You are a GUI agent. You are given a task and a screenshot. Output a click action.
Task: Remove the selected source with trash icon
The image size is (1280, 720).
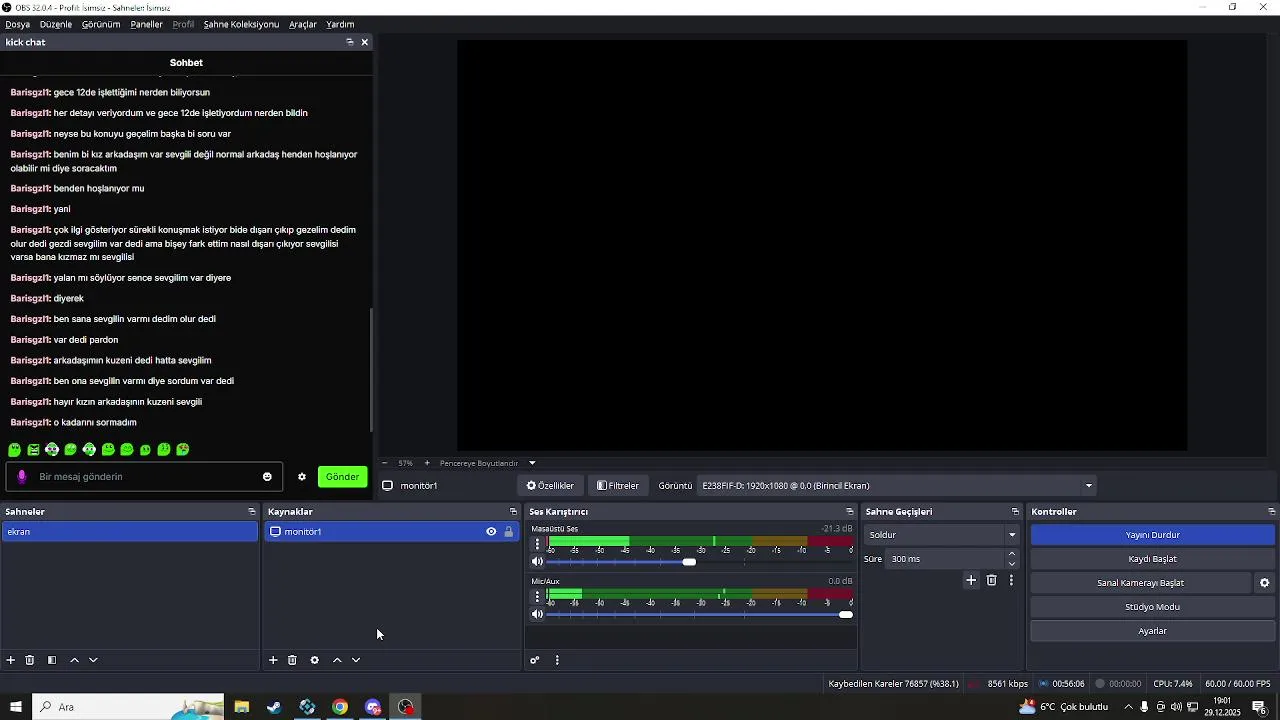coord(292,660)
